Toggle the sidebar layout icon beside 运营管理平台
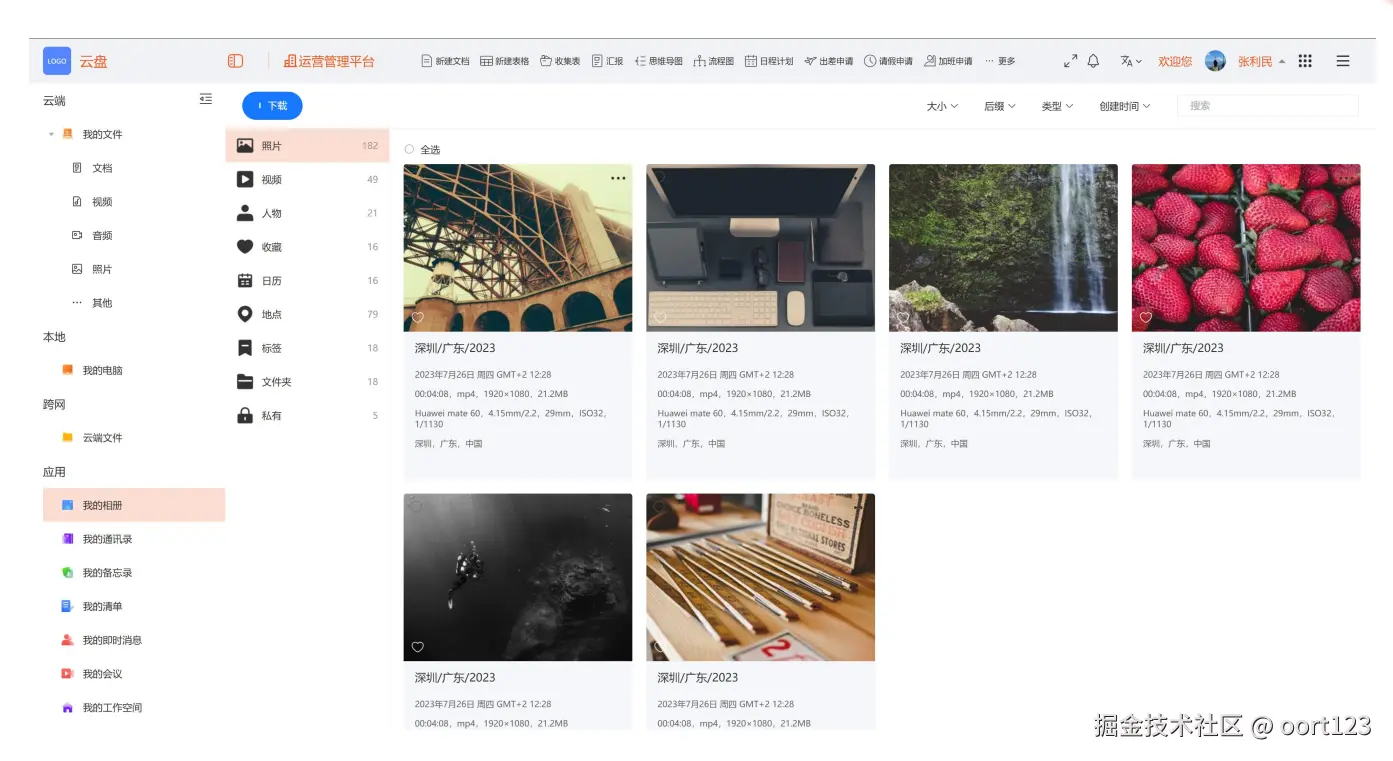1393x761 pixels. [x=235, y=61]
